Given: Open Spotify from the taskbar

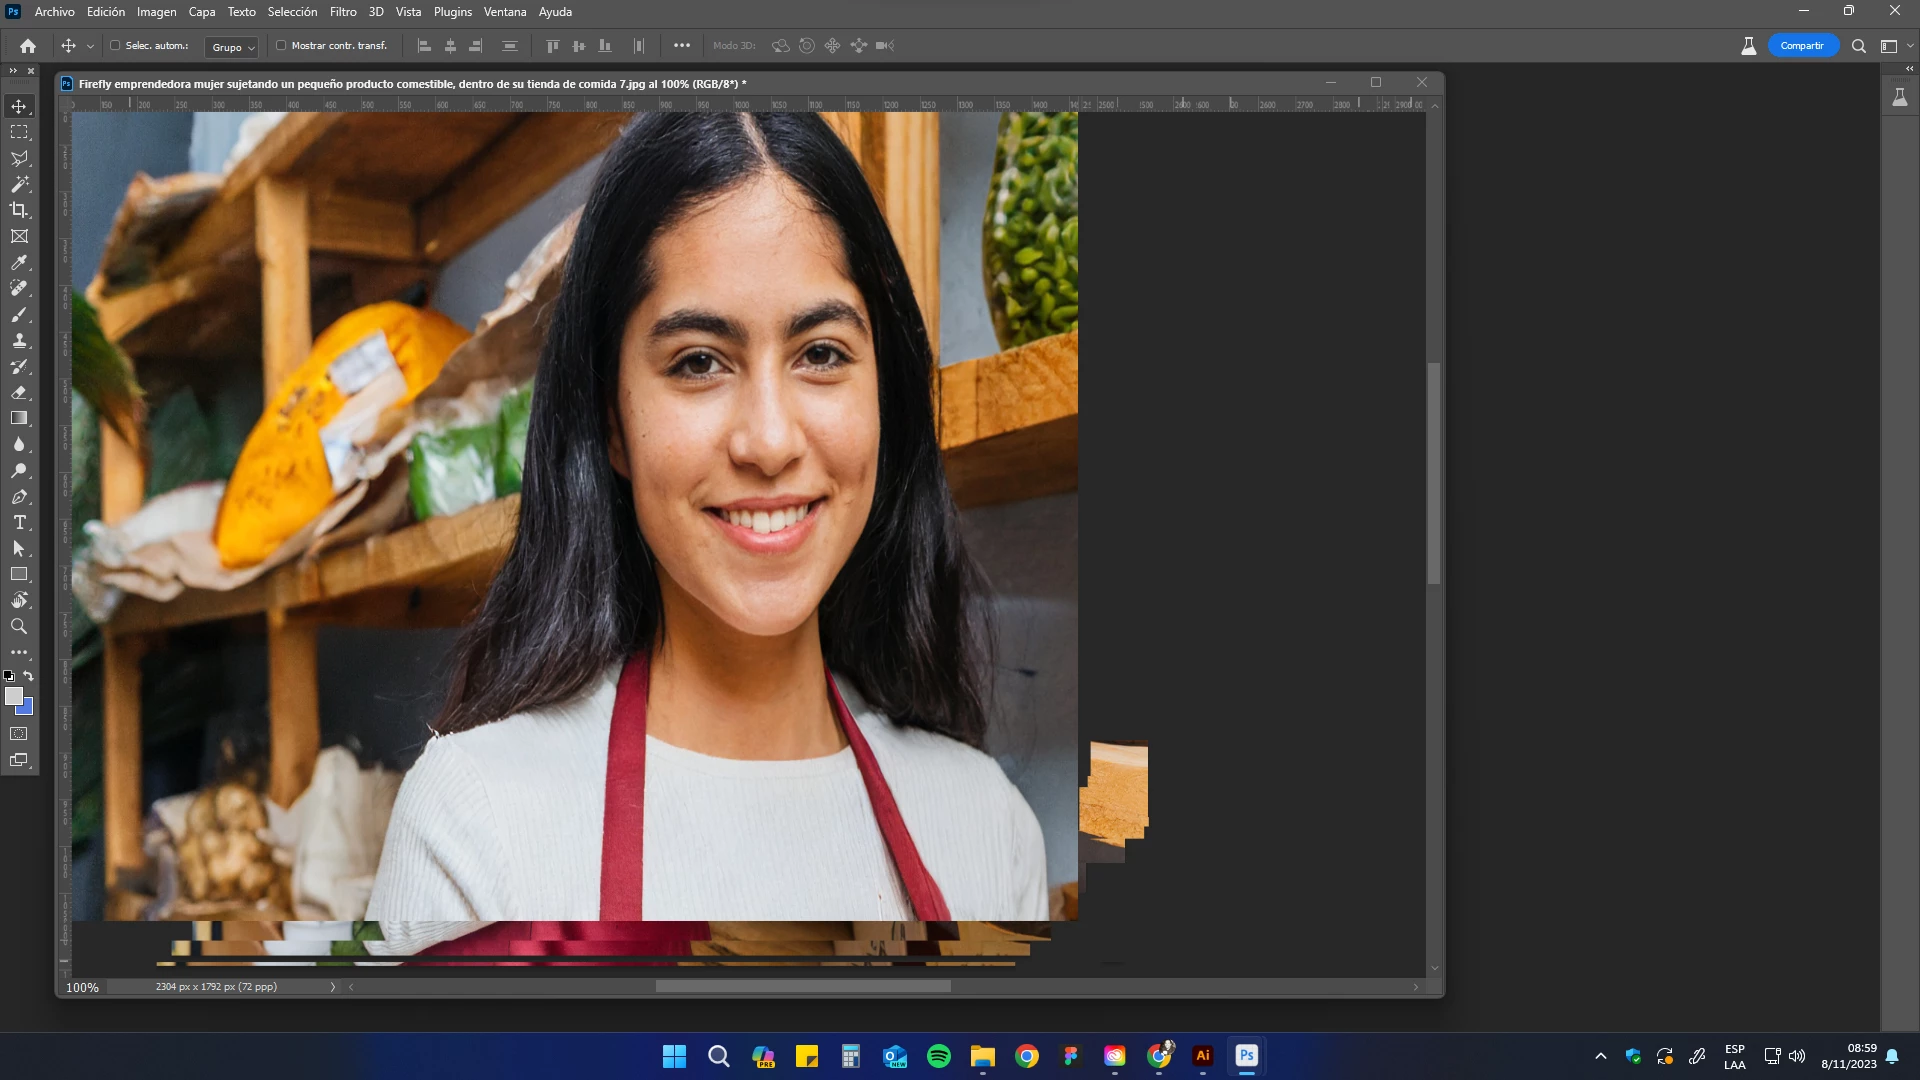Looking at the screenshot, I should [939, 1056].
